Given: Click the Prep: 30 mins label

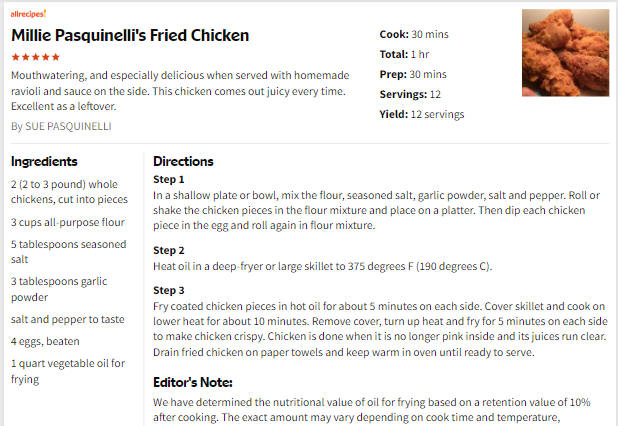Looking at the screenshot, I should tap(413, 74).
